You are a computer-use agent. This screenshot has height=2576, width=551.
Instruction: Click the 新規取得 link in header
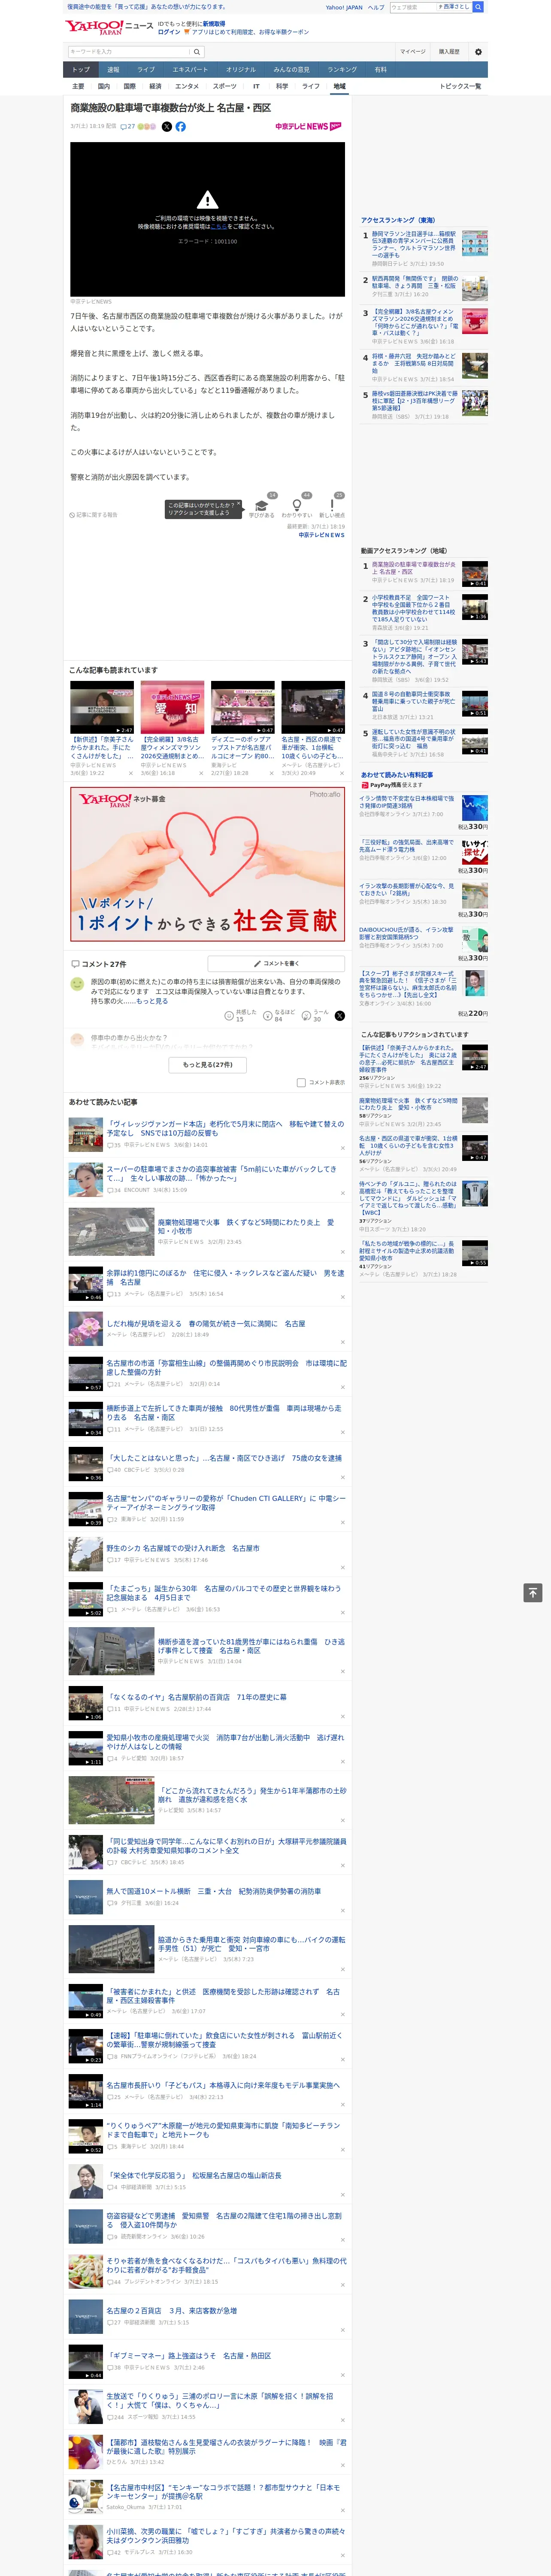click(x=214, y=24)
